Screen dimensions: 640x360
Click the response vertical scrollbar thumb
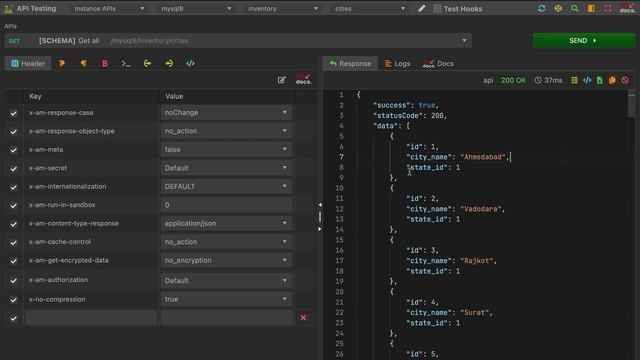(x=631, y=104)
